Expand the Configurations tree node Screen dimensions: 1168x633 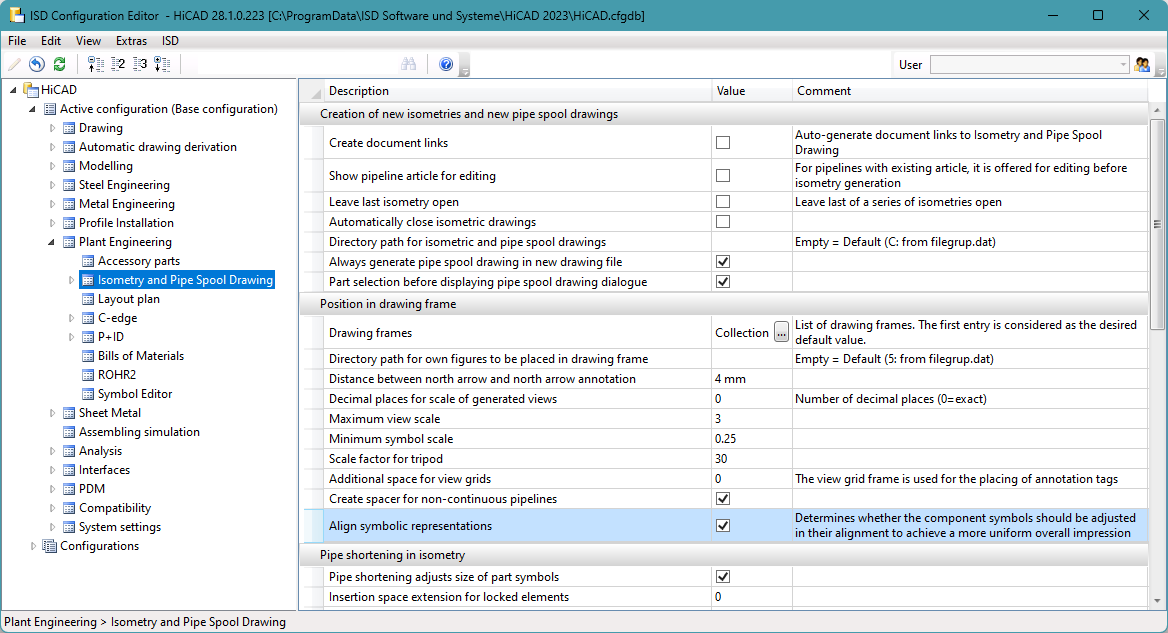33,546
